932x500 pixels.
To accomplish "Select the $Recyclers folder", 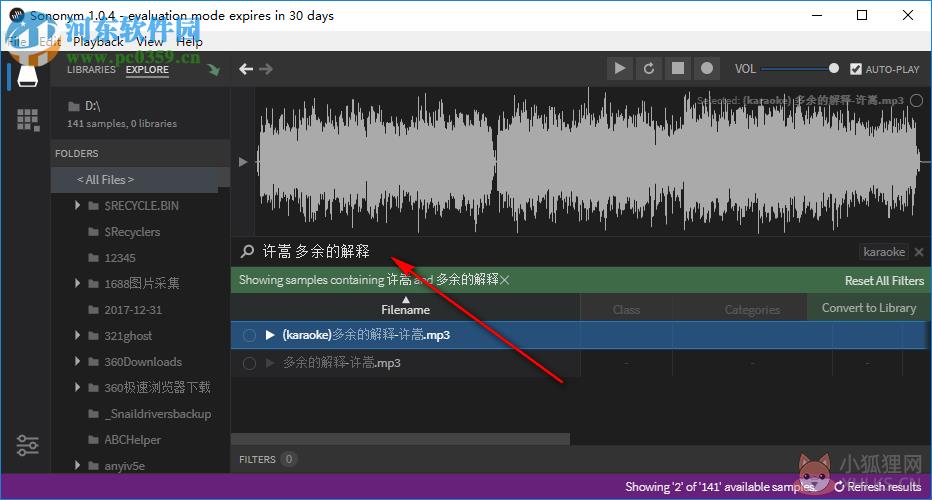I will pyautogui.click(x=132, y=232).
